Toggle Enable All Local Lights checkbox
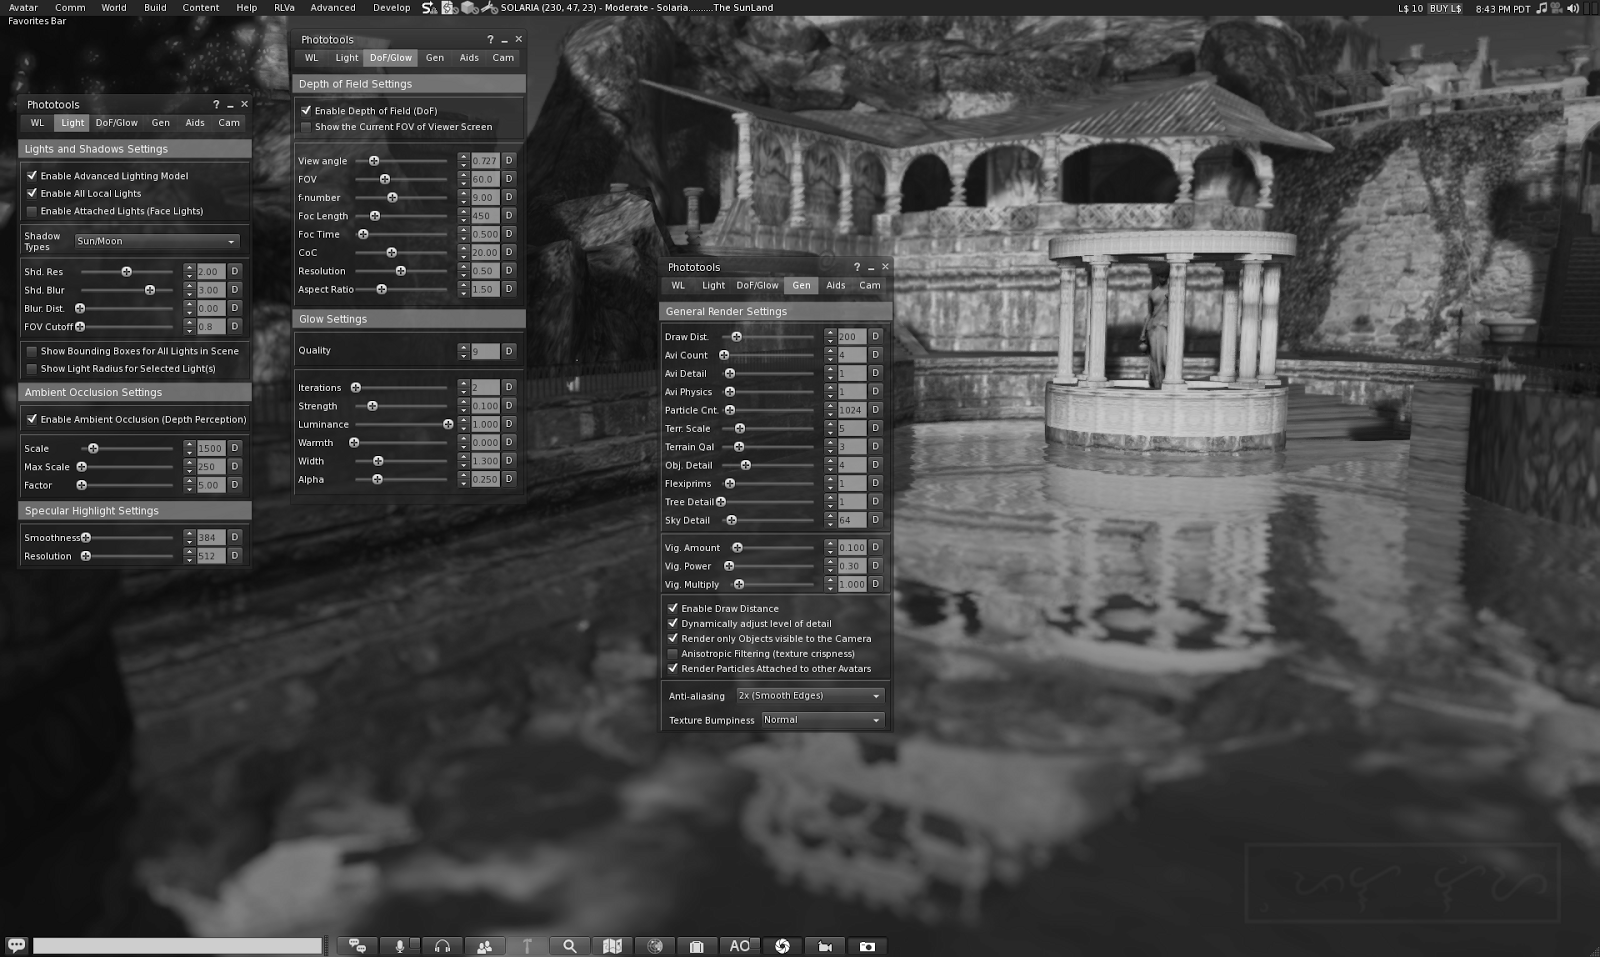The image size is (1600, 957). tap(32, 193)
